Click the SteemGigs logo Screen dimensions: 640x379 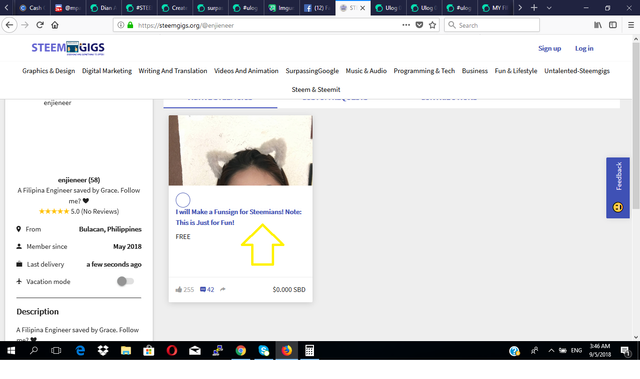[68, 48]
